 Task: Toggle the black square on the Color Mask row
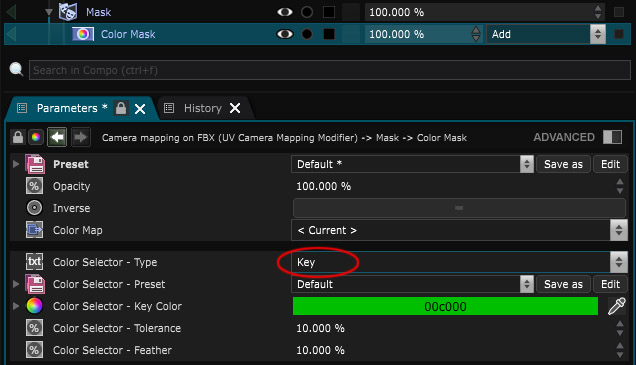coord(329,34)
